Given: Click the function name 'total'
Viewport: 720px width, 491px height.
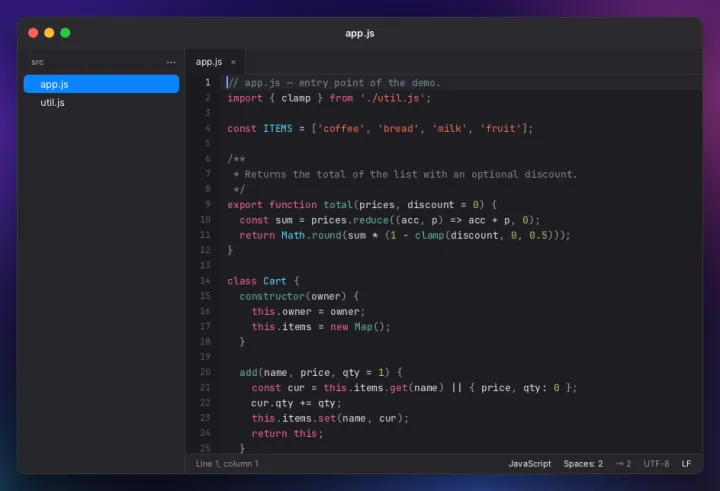Looking at the screenshot, I should coord(338,204).
